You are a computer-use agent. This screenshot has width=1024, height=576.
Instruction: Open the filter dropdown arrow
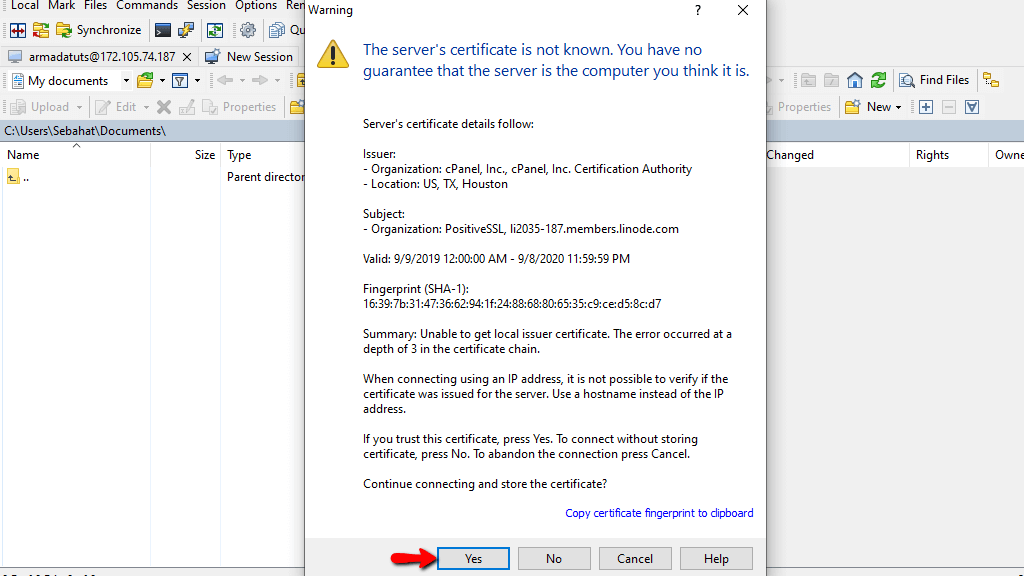197,80
